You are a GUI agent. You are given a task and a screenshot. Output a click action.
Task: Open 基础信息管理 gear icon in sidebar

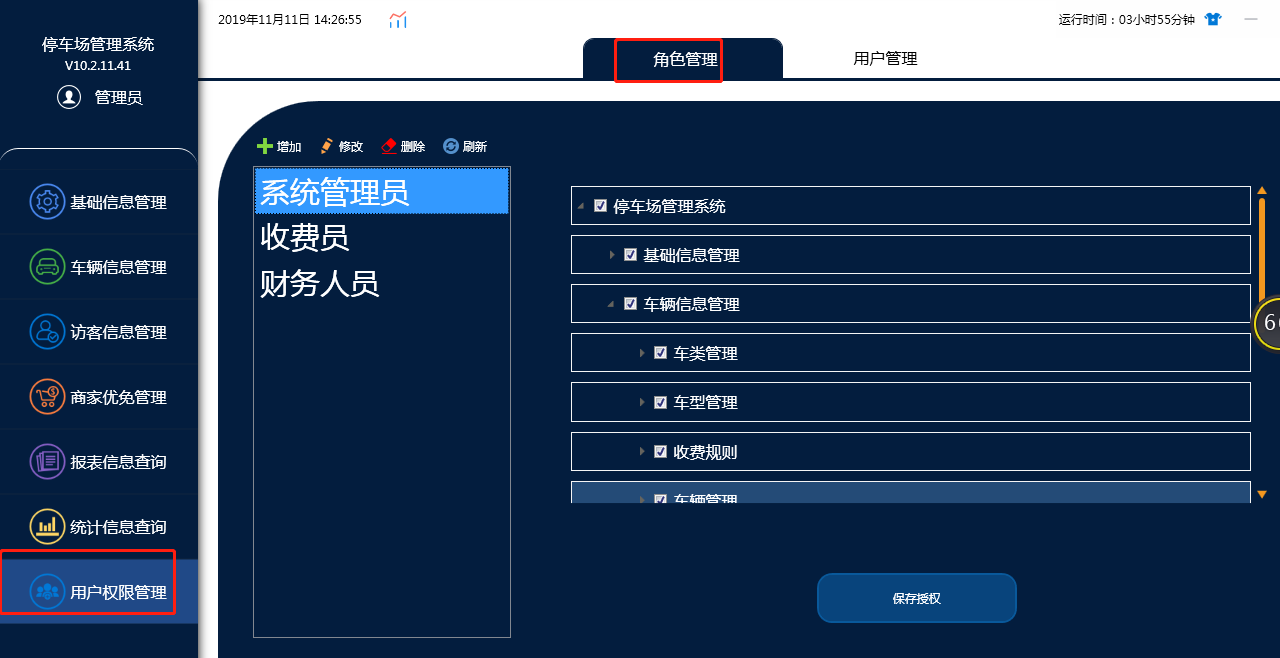[47, 202]
